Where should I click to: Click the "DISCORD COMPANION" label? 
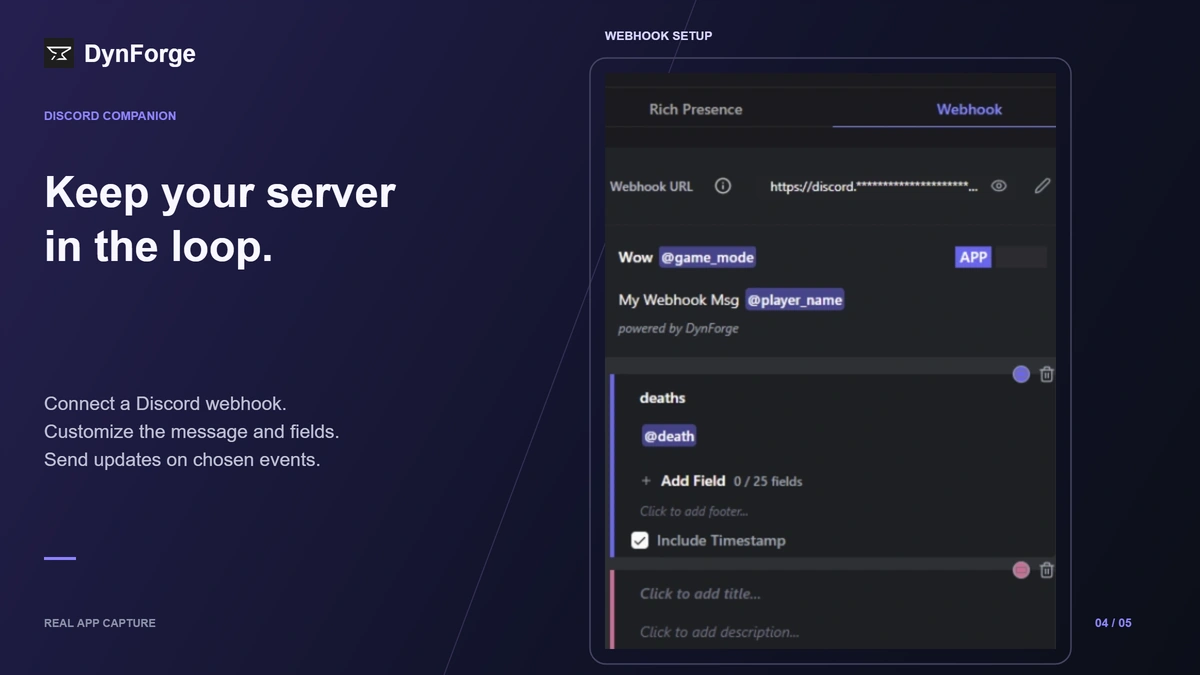click(110, 116)
